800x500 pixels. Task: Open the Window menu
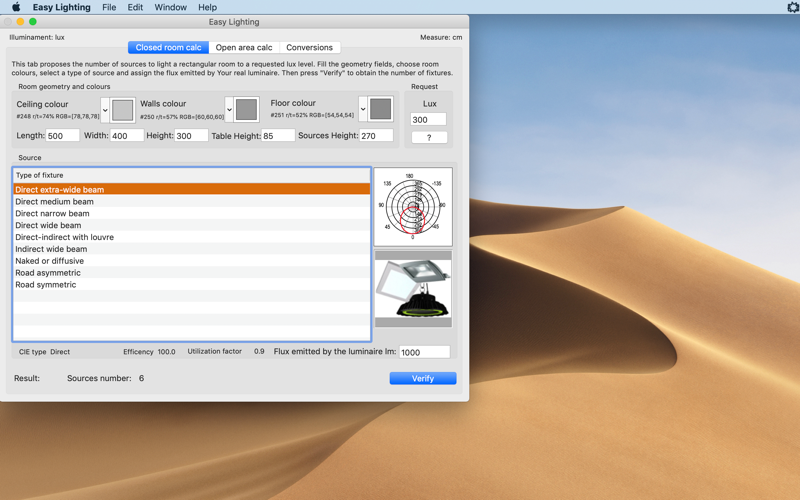click(x=170, y=7)
